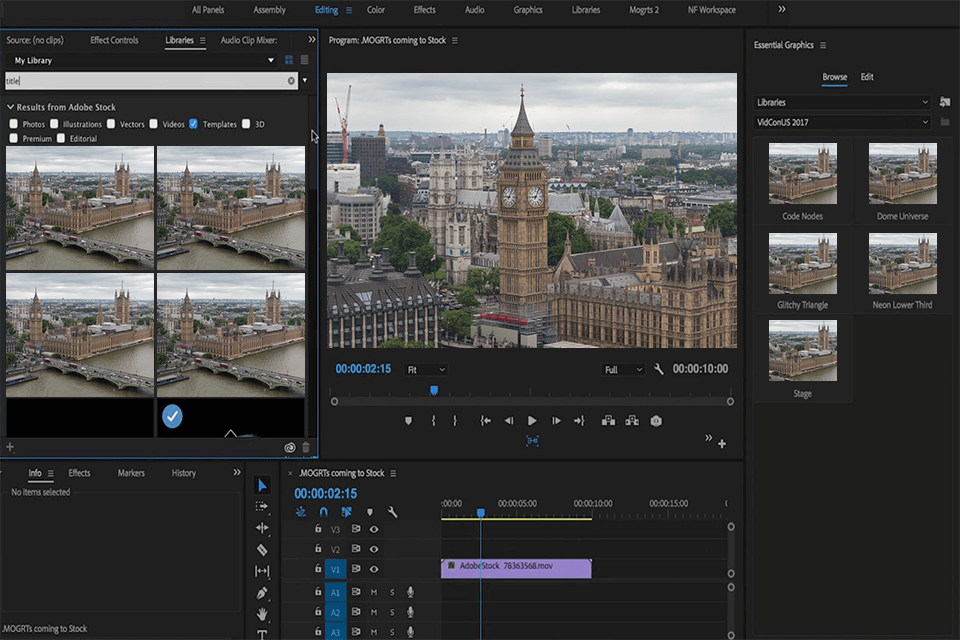This screenshot has height=640, width=960.
Task: Select the Hand tool
Action: point(262,614)
